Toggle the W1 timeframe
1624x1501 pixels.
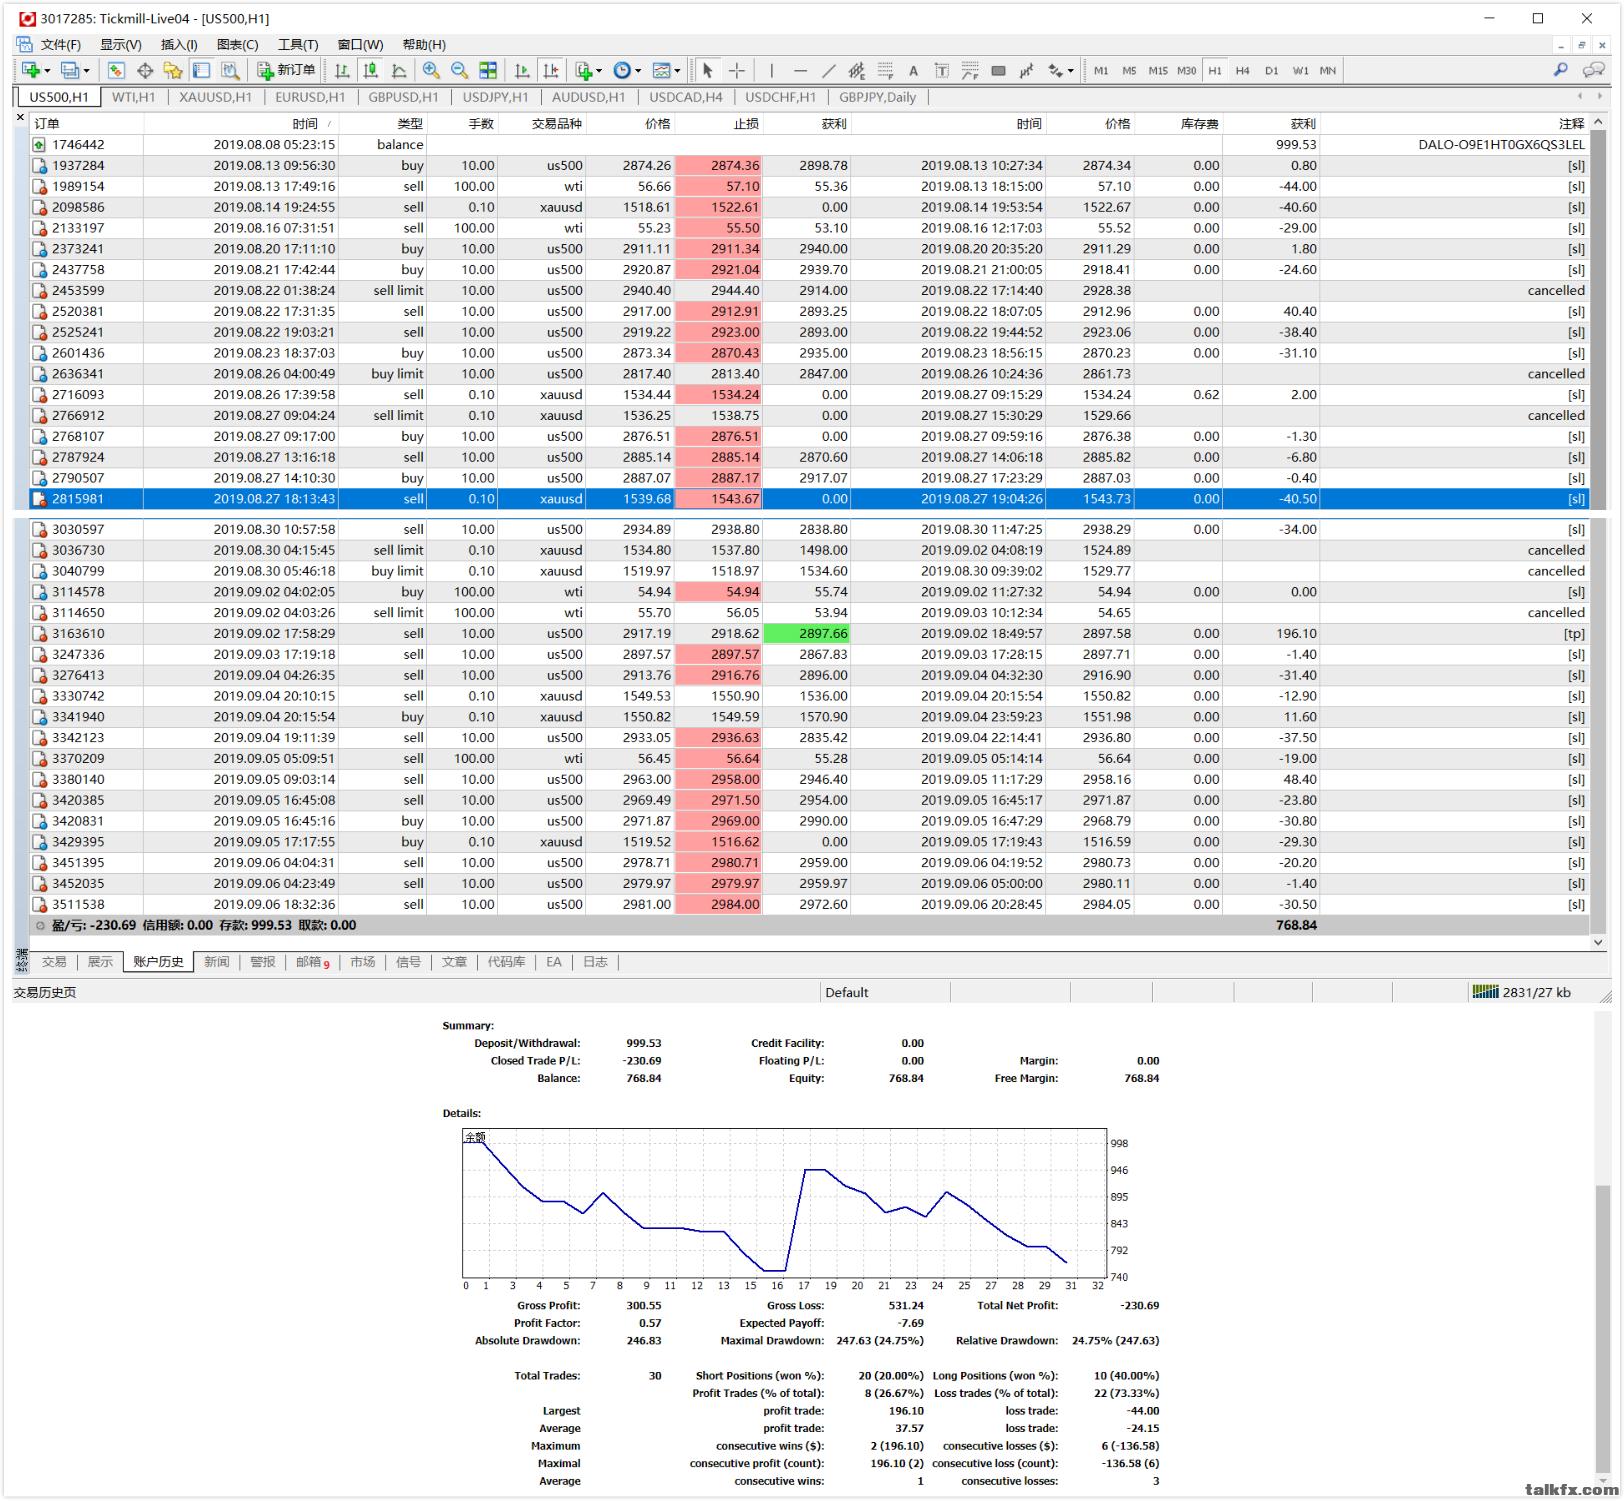tap(1300, 70)
